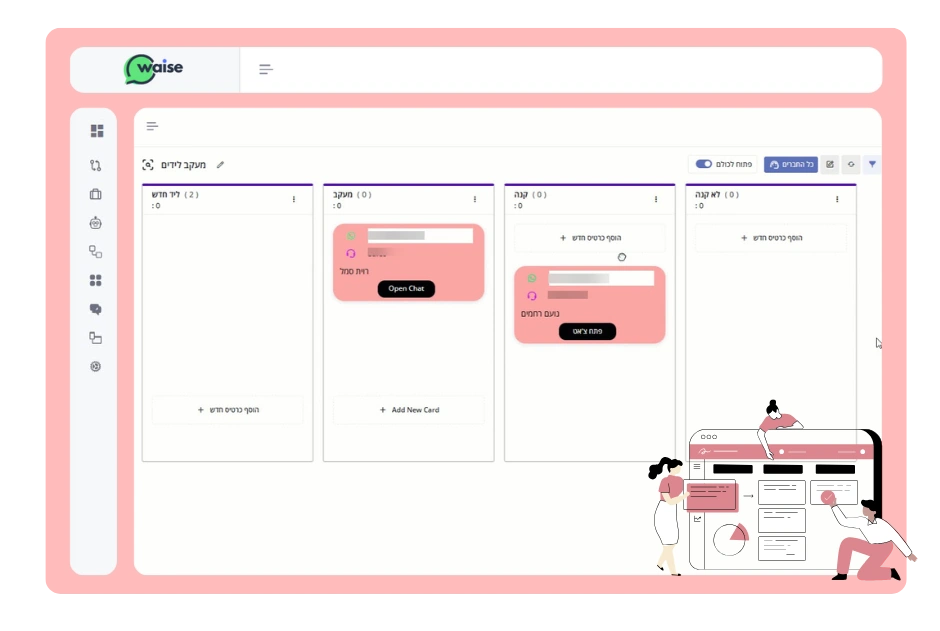Click the briefcase icon in the sidebar

pyautogui.click(x=96, y=194)
